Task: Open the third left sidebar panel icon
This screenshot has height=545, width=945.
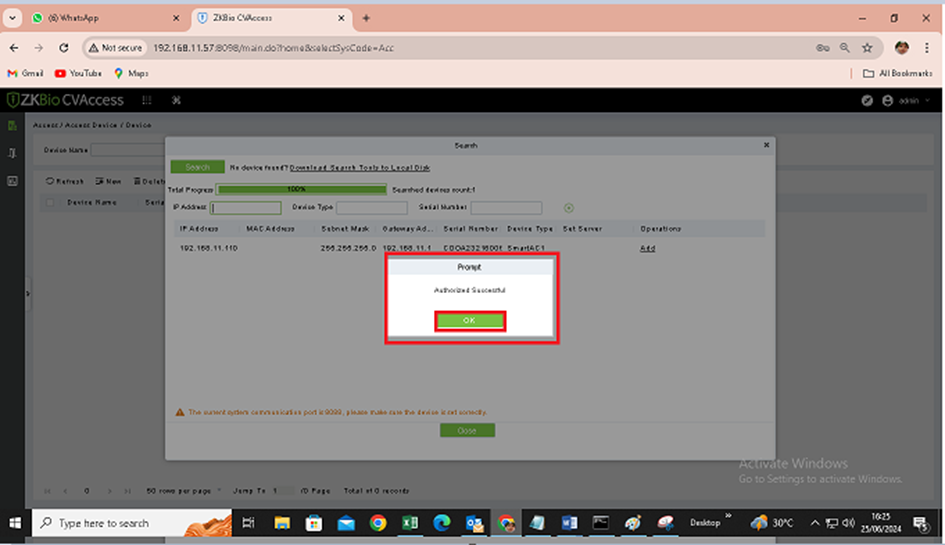Action: coord(12,181)
